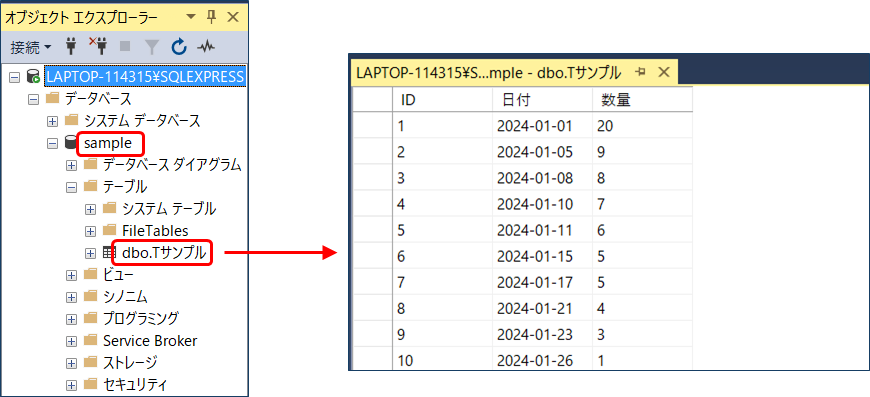Screen dimensions: 870x397
Task: Expand the FileTables folder
Action: pos(90,231)
